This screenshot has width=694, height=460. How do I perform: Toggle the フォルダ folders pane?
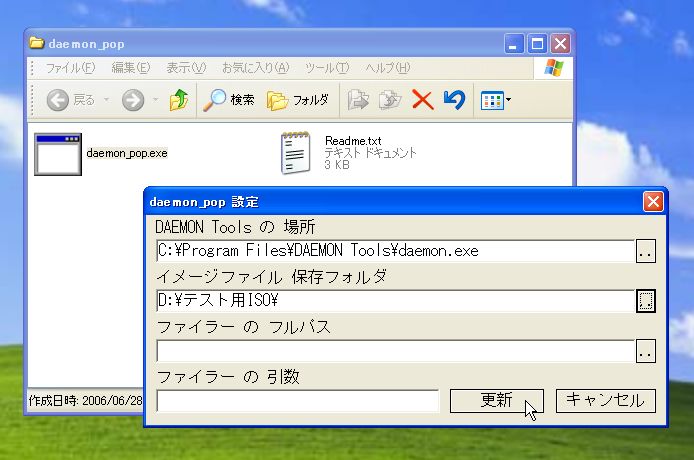point(298,100)
